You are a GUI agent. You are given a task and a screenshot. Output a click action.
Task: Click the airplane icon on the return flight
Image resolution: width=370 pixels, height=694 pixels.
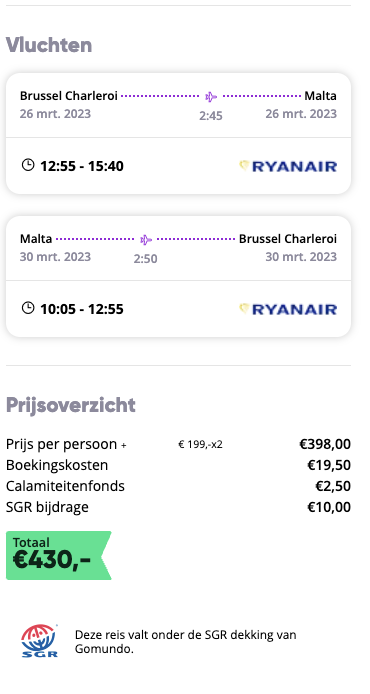pyautogui.click(x=146, y=239)
